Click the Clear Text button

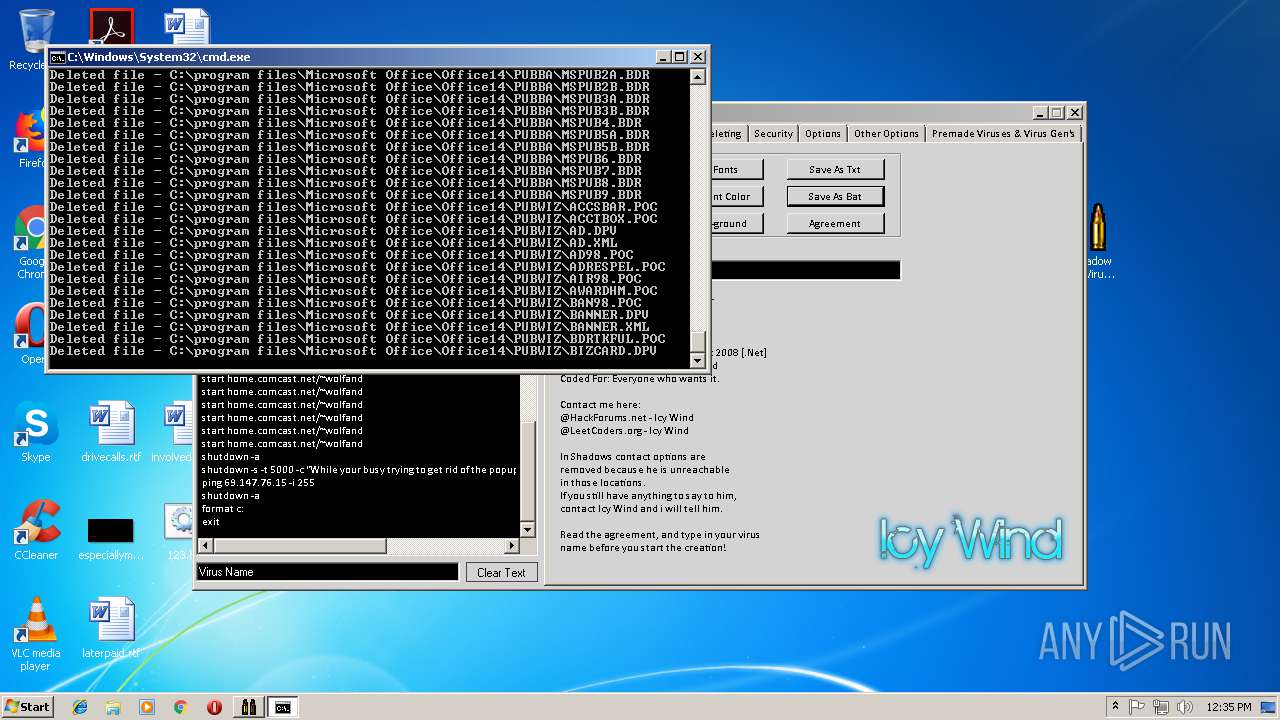click(501, 573)
